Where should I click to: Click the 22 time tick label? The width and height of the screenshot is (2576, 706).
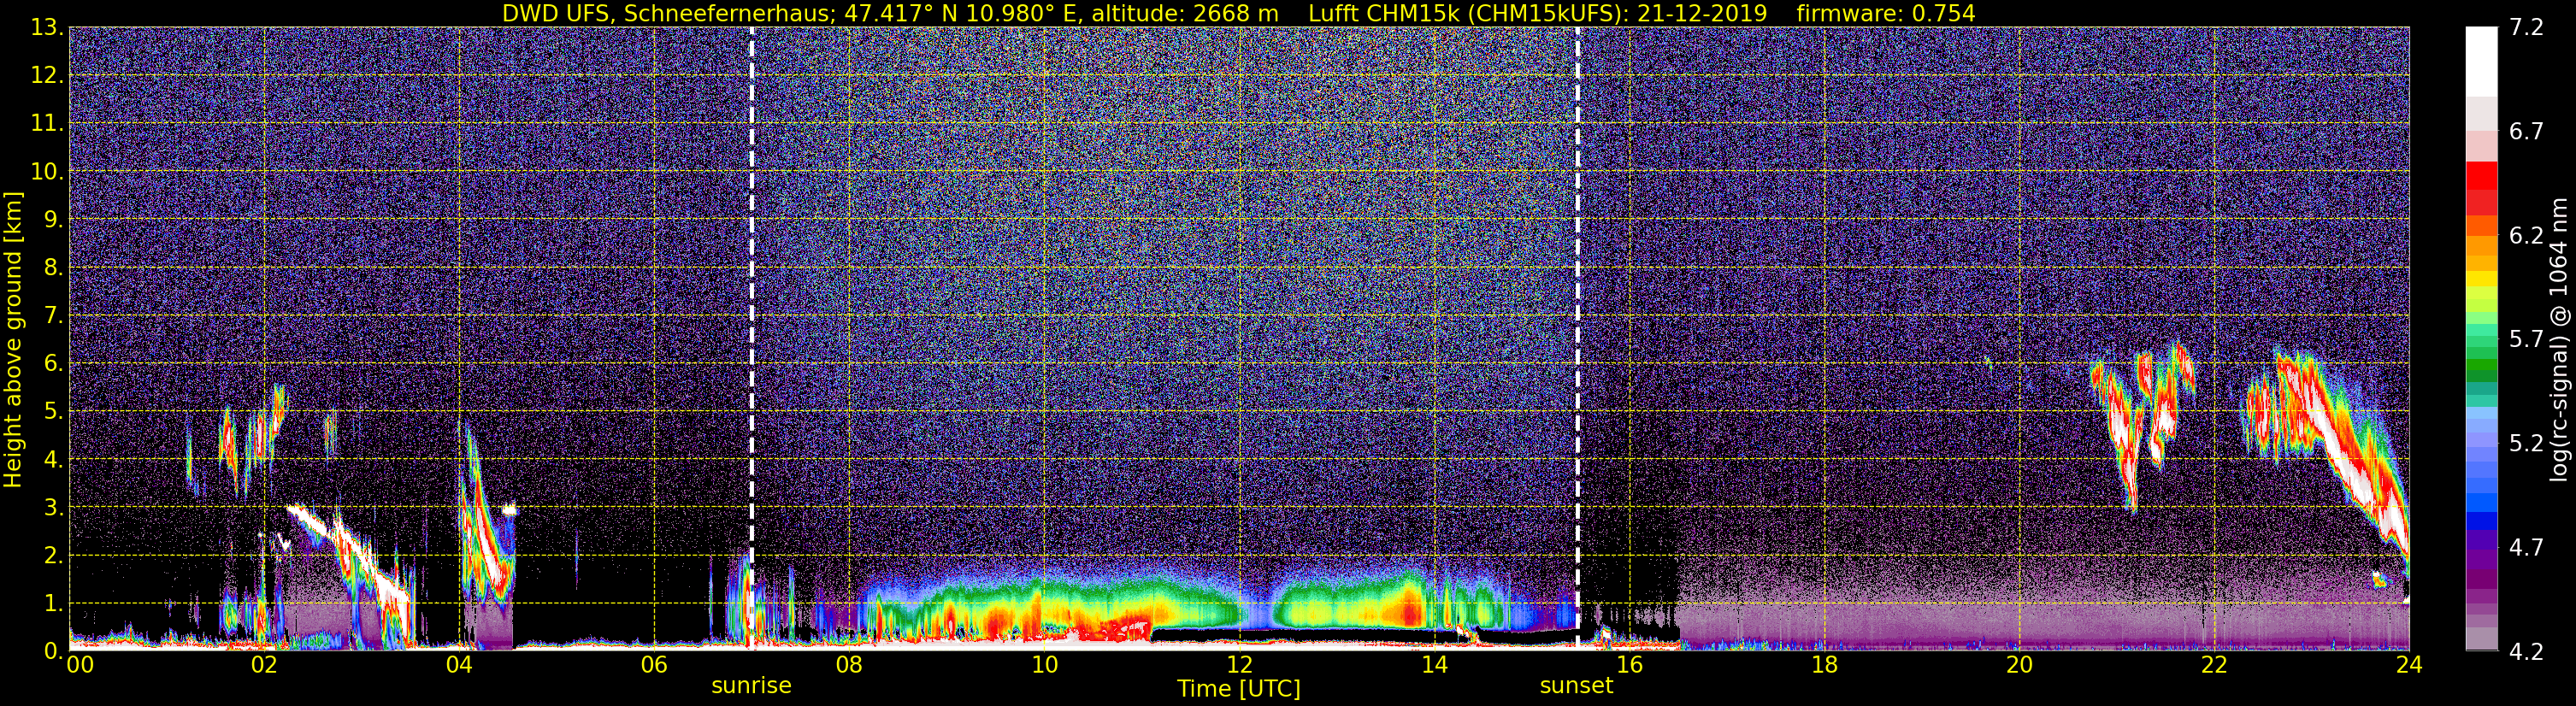(2214, 665)
